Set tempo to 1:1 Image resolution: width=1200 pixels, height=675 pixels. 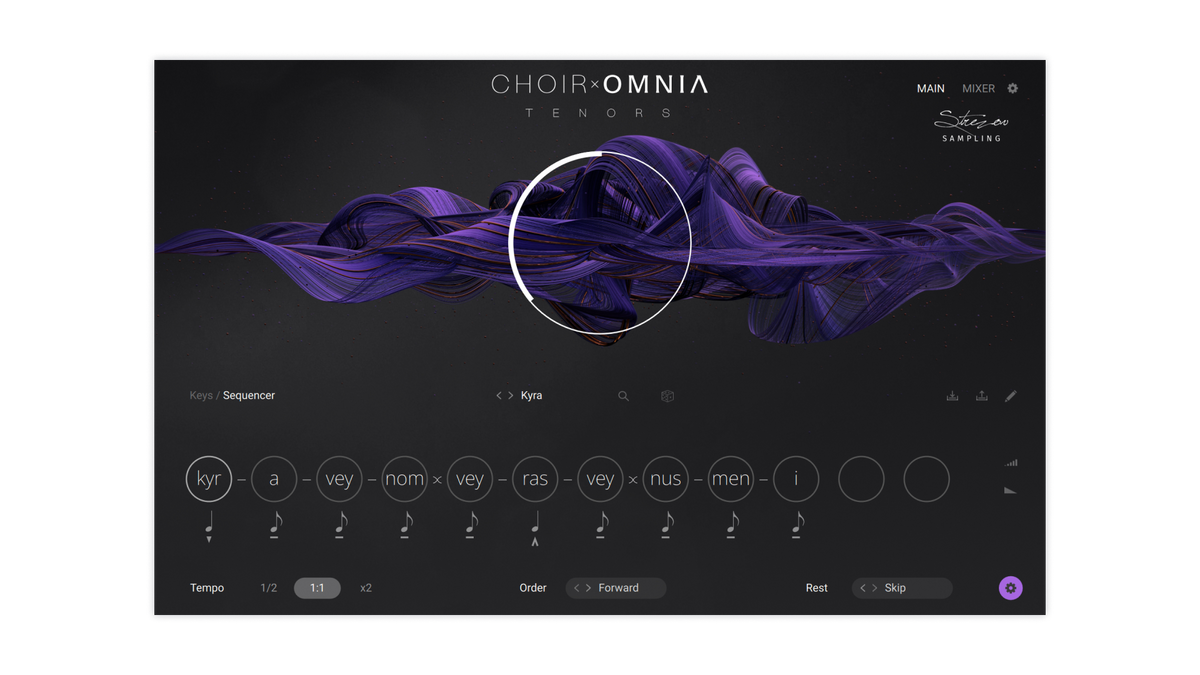pyautogui.click(x=317, y=588)
